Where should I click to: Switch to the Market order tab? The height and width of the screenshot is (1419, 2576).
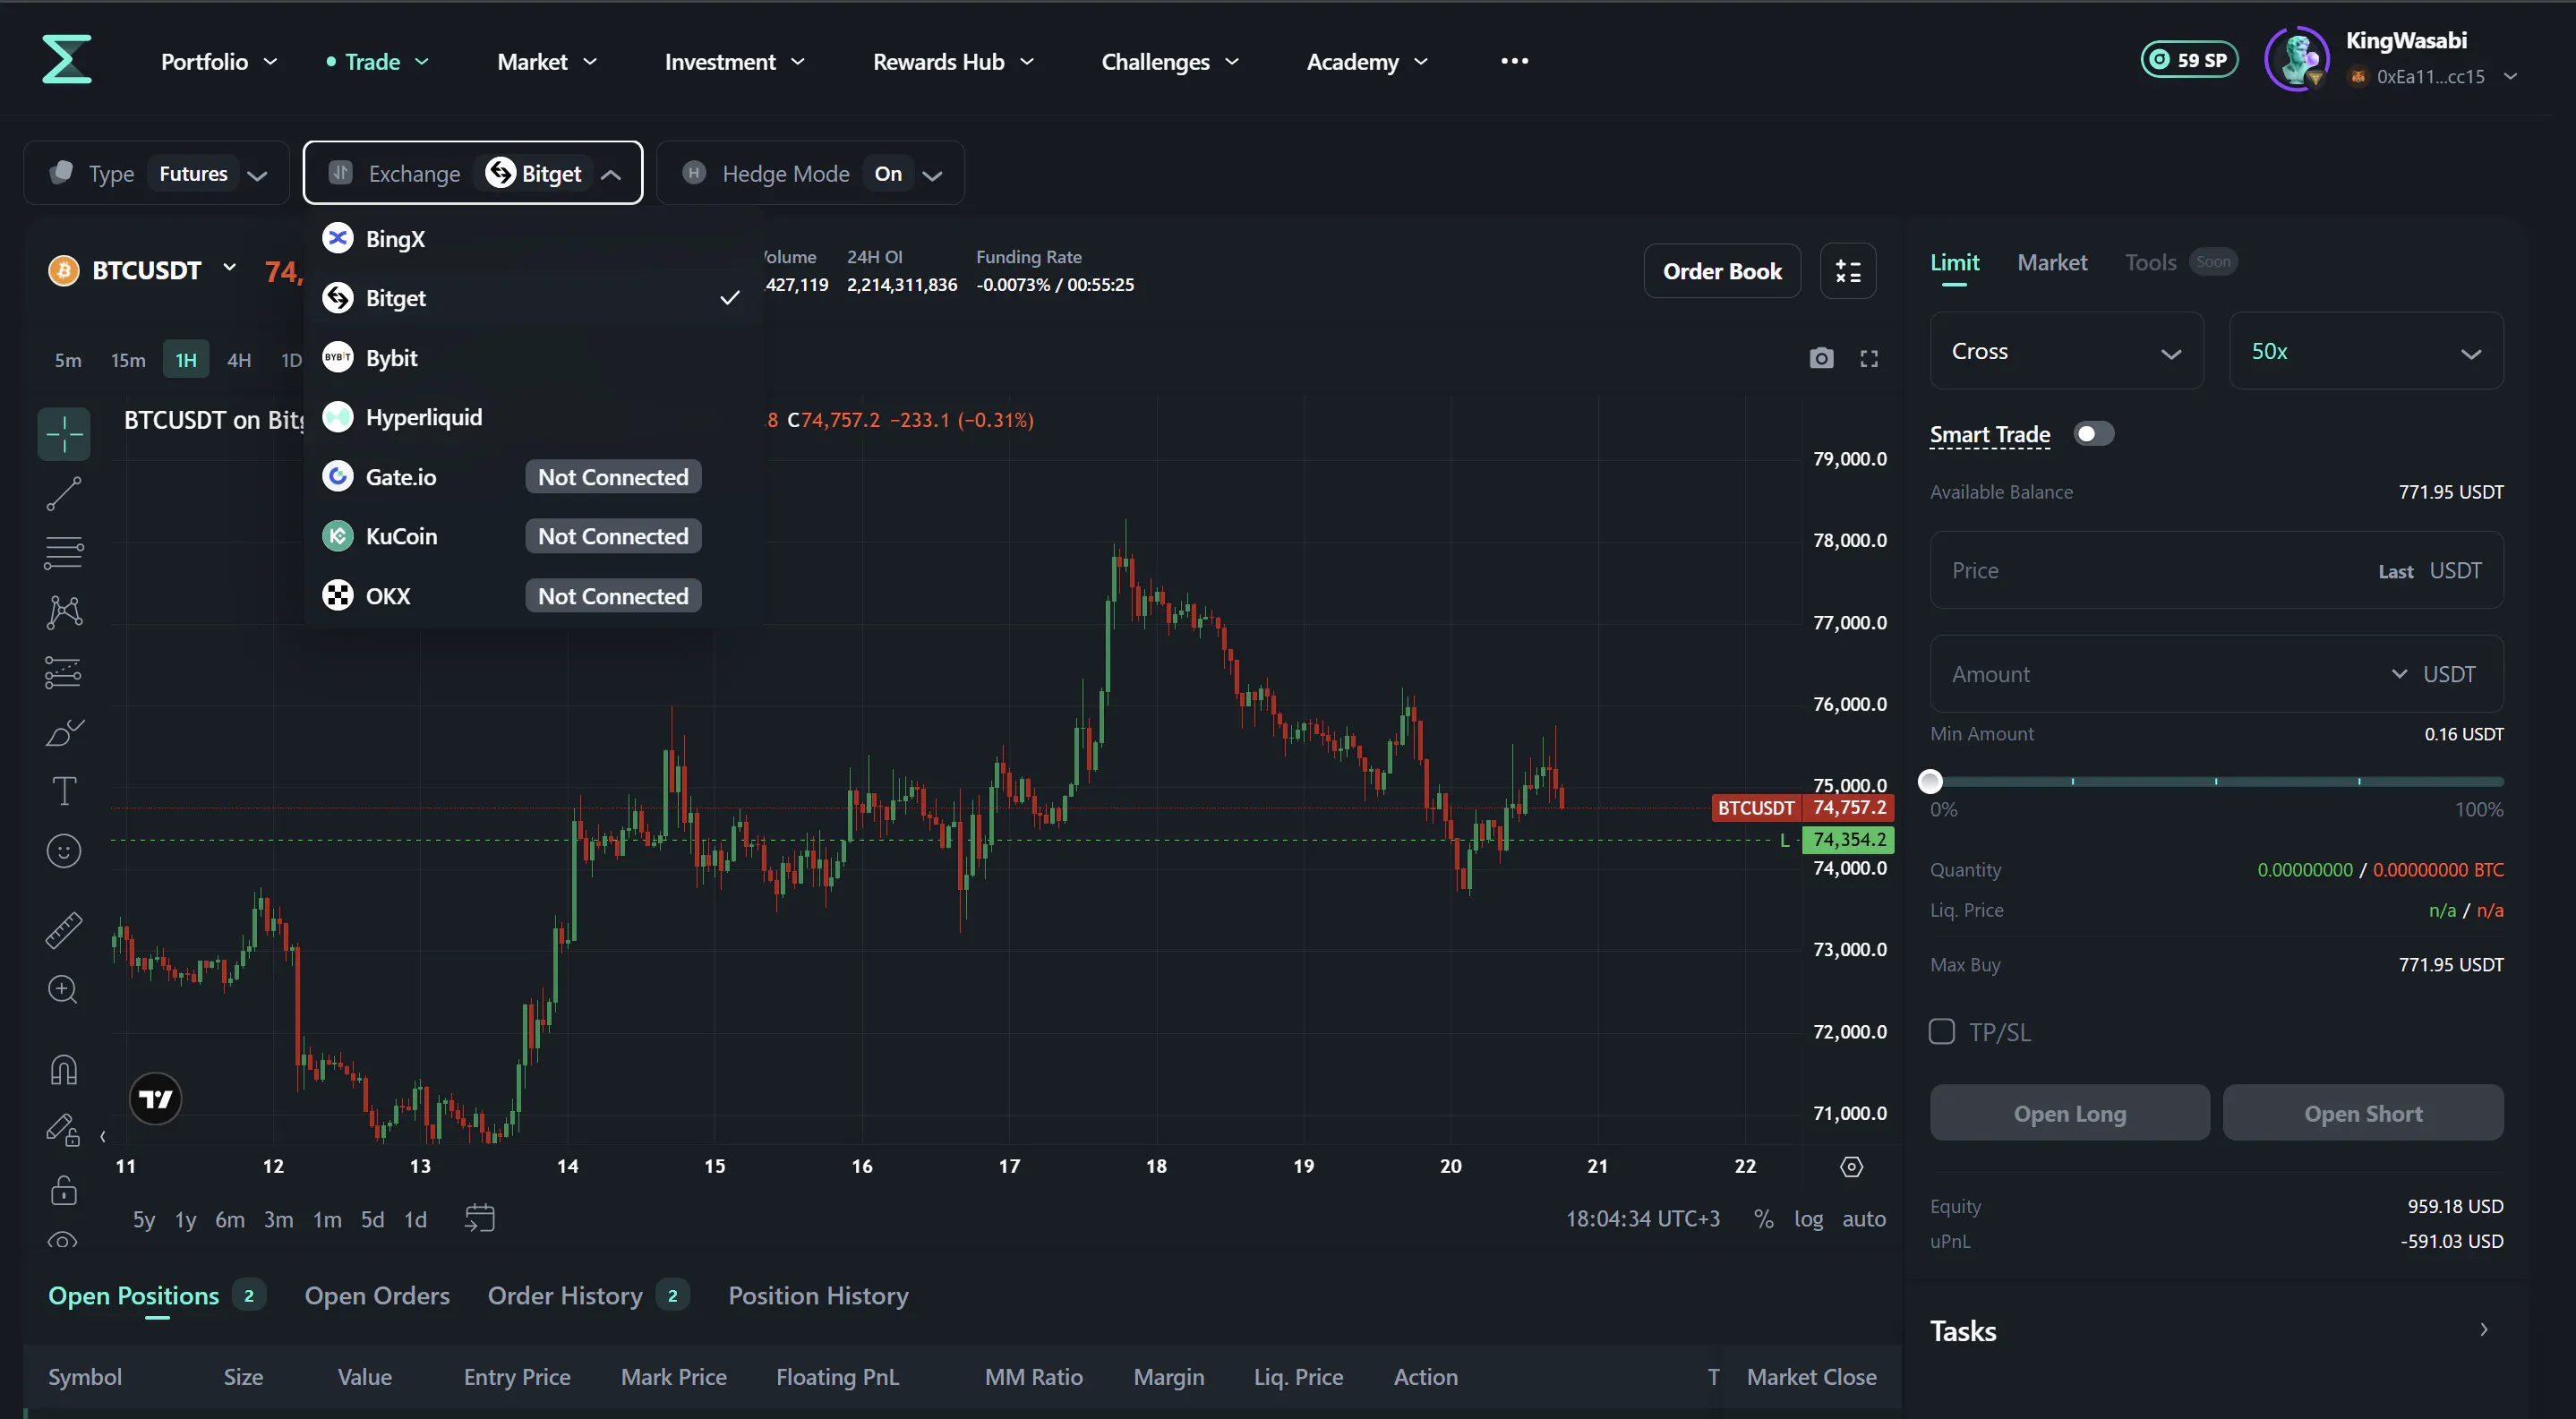[x=2051, y=263]
